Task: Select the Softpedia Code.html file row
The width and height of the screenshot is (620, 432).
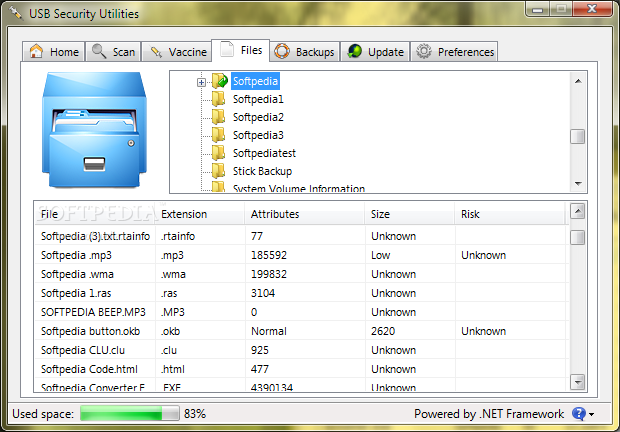Action: point(301,369)
